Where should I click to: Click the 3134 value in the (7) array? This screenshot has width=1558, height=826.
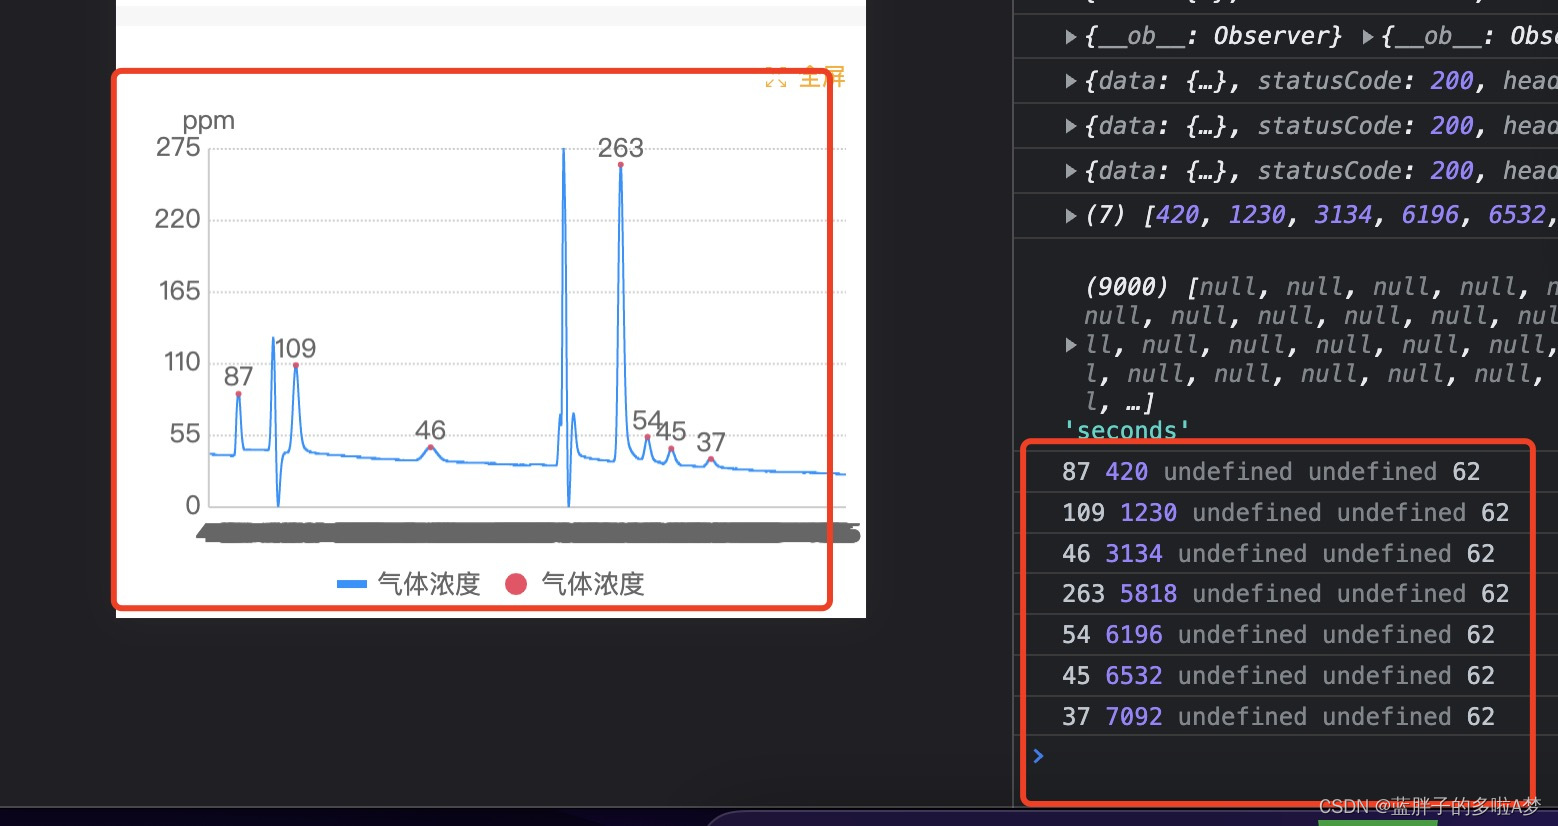tap(1343, 215)
